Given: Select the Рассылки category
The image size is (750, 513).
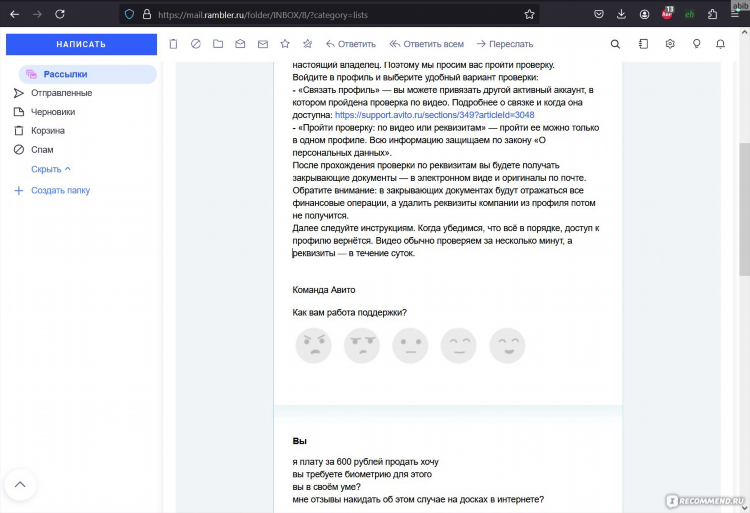Looking at the screenshot, I should pyautogui.click(x=88, y=74).
